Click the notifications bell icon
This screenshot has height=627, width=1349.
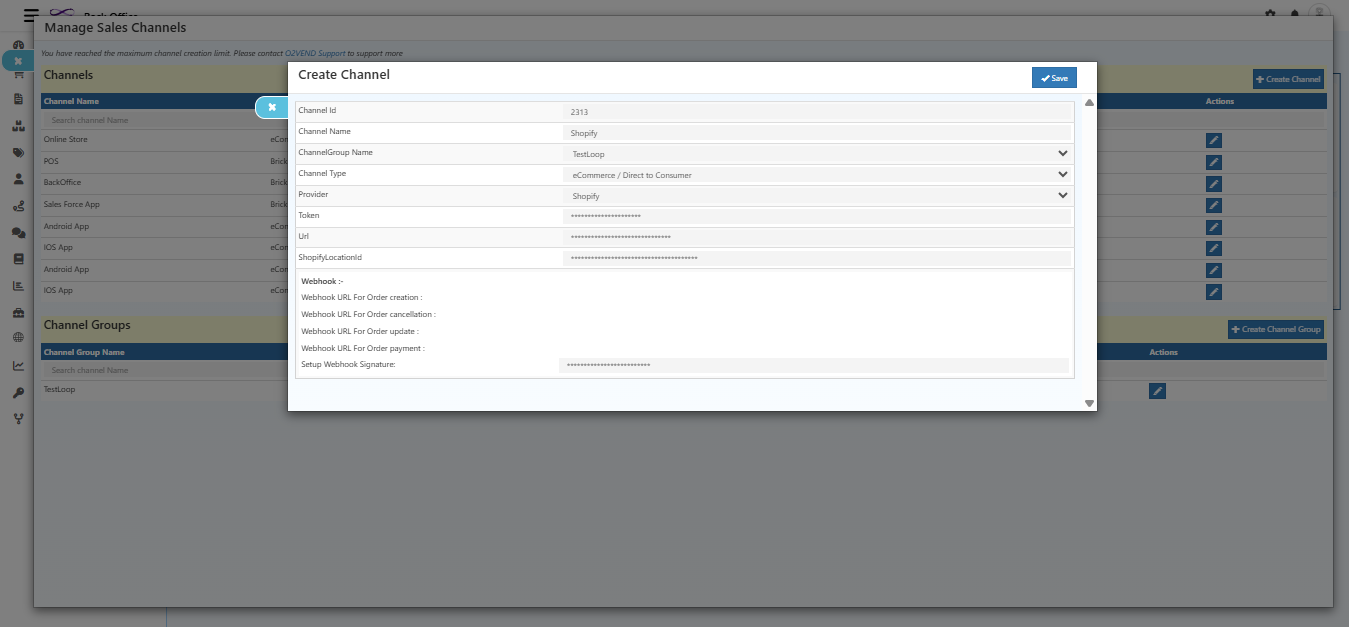click(1294, 10)
